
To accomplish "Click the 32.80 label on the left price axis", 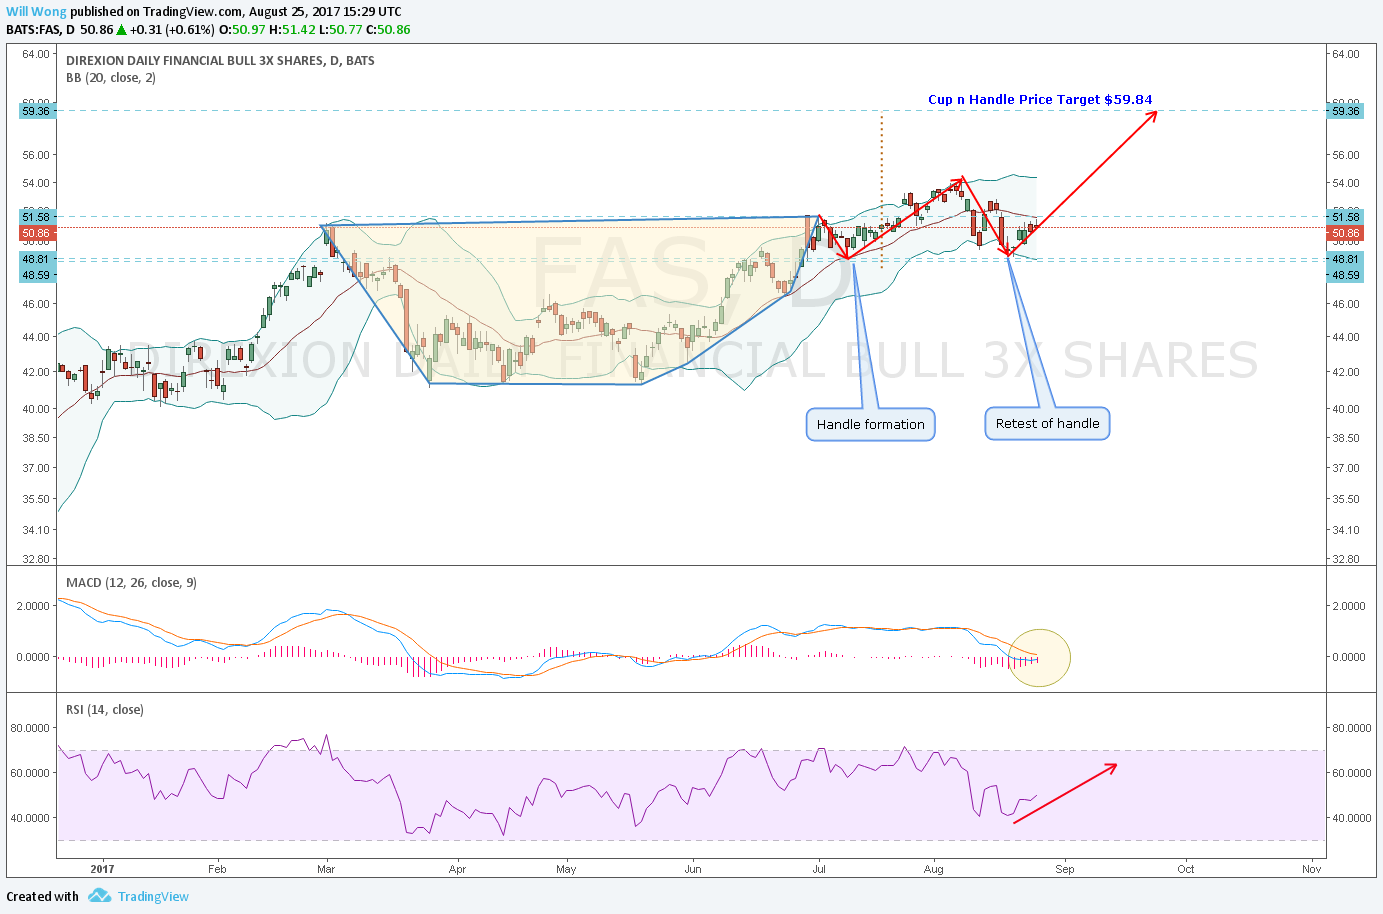I will point(35,559).
